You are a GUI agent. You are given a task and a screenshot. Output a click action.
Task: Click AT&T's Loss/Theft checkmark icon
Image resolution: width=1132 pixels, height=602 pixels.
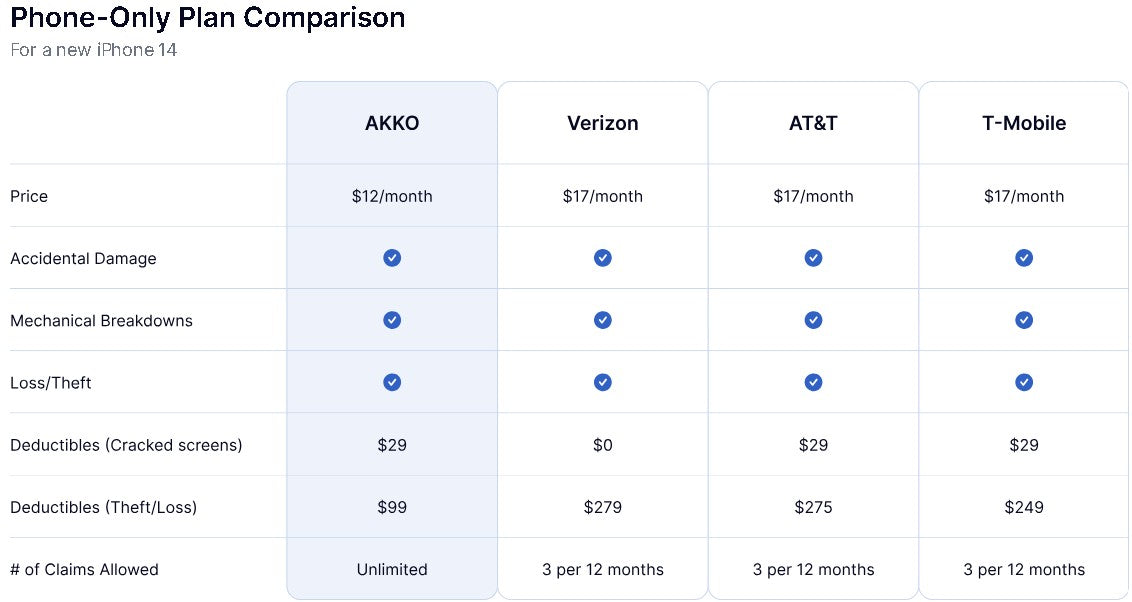(x=813, y=382)
